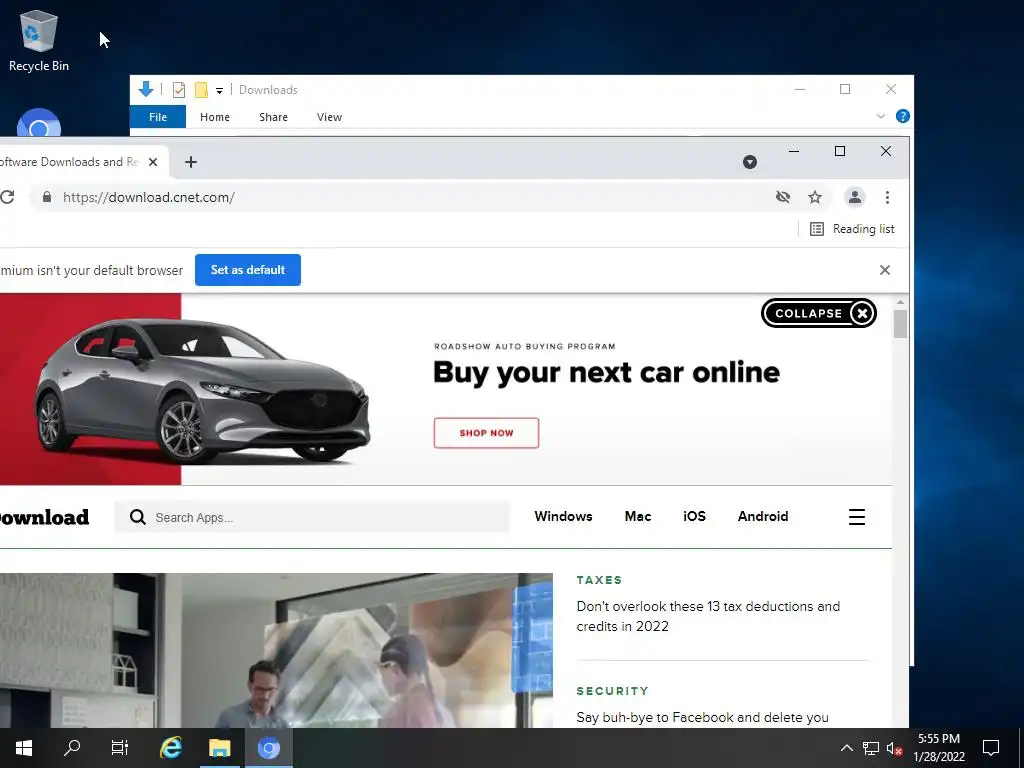Image resolution: width=1024 pixels, height=768 pixels.
Task: Click the page vertical scrollbar thumb
Action: click(x=901, y=324)
